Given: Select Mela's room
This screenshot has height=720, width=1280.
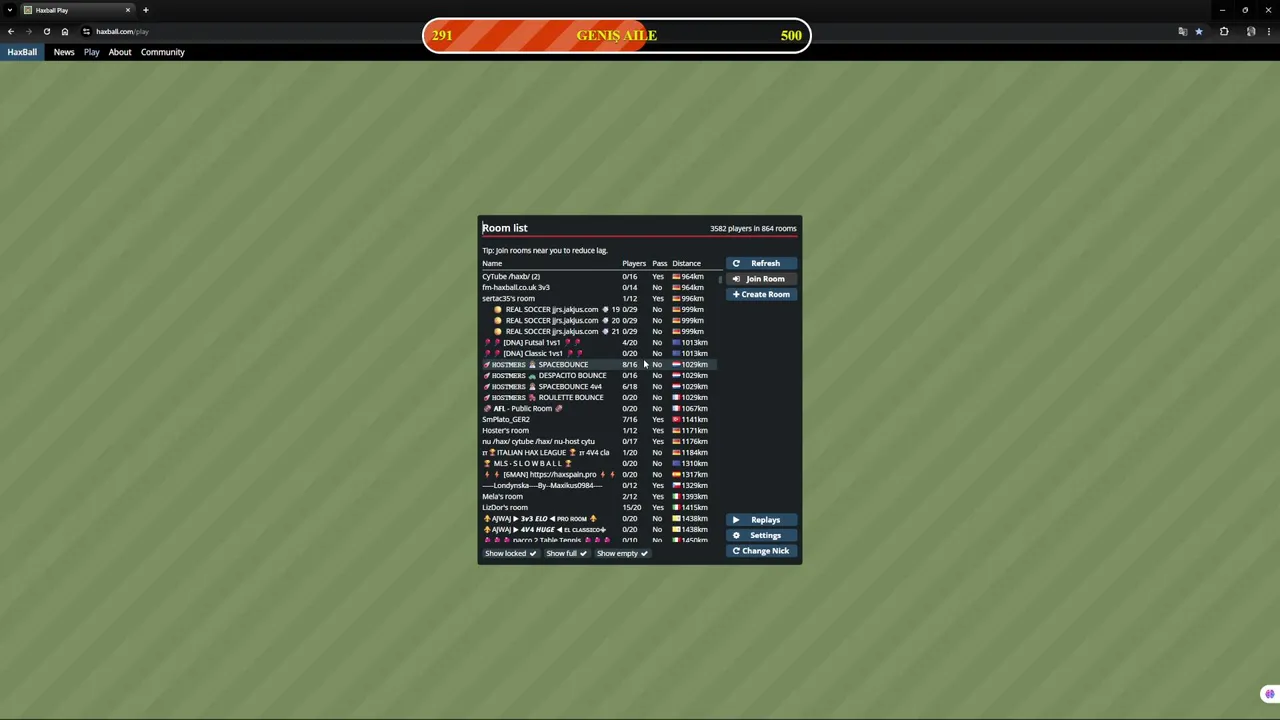Looking at the screenshot, I should pos(598,496).
